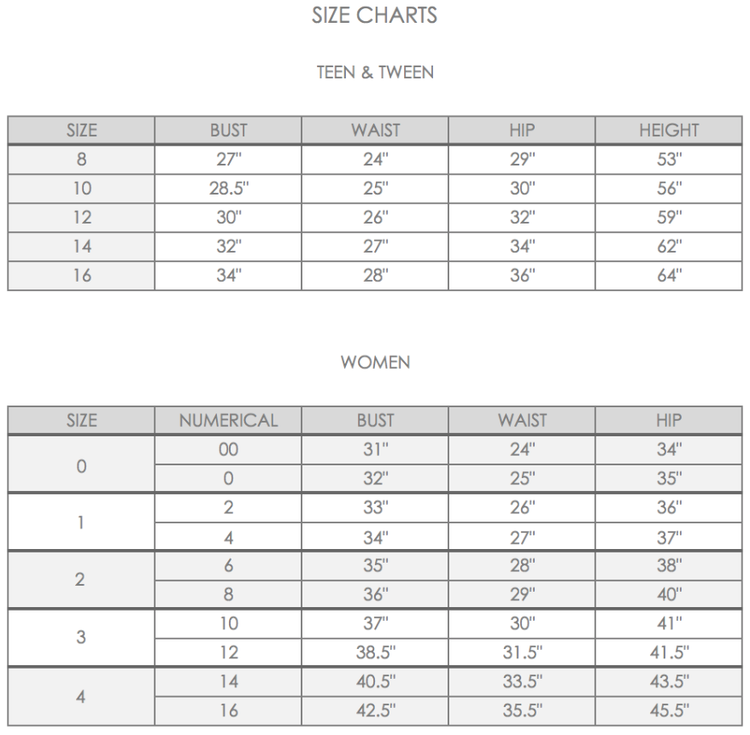Click the WAIST header in the teen table
Screen dimensions: 750x735
pos(375,130)
